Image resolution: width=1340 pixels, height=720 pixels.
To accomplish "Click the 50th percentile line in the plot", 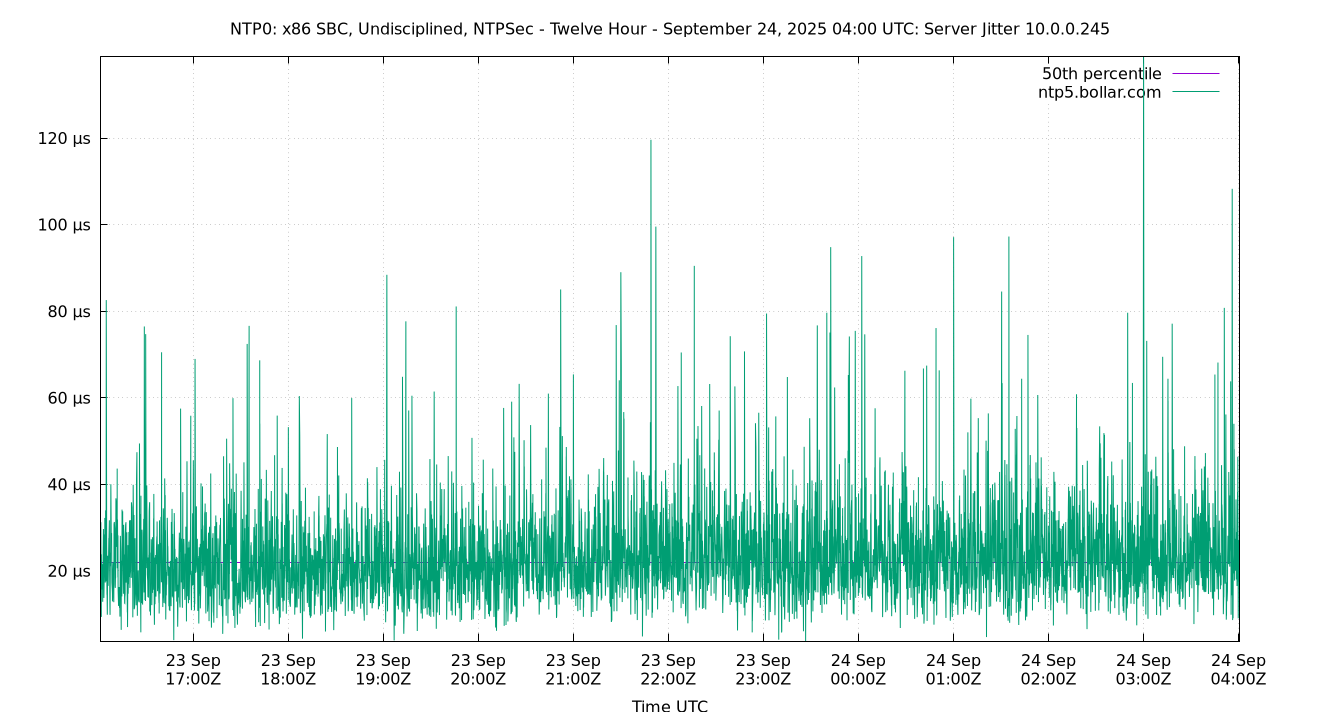I will (400, 562).
